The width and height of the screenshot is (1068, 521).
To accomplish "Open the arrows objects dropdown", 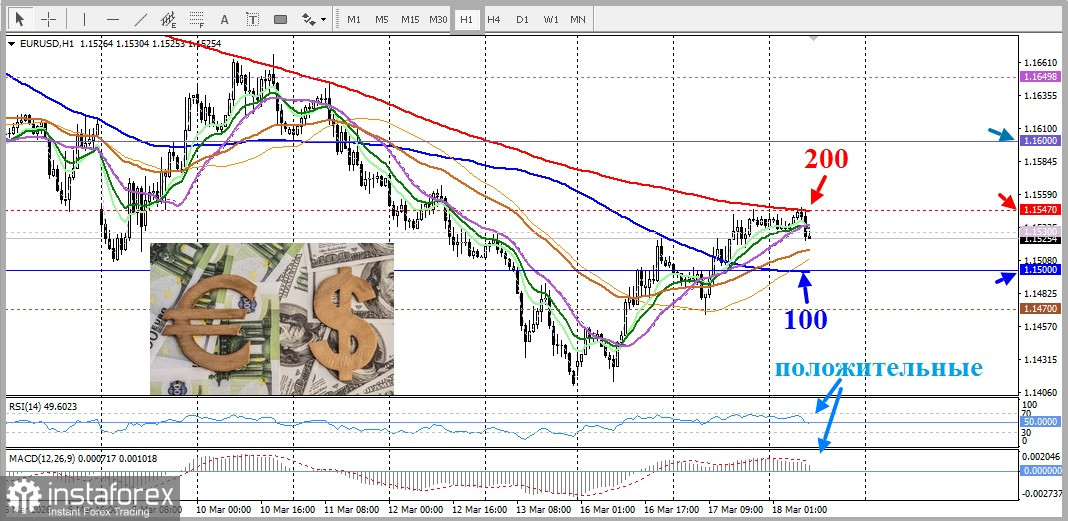I will pos(314,19).
